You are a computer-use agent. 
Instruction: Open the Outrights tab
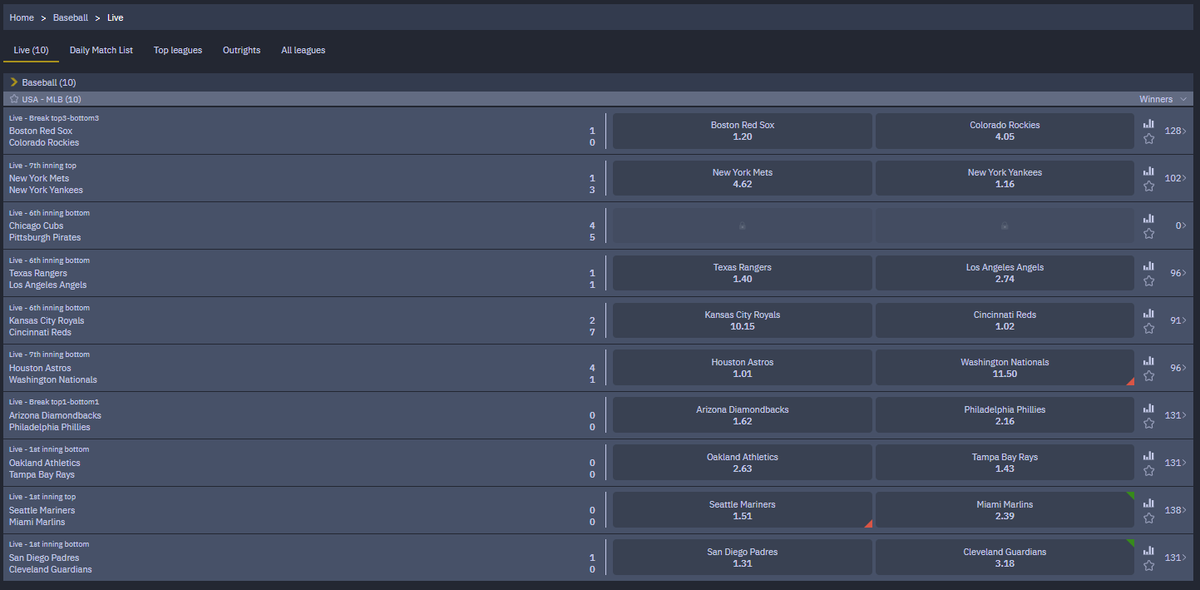click(x=242, y=50)
